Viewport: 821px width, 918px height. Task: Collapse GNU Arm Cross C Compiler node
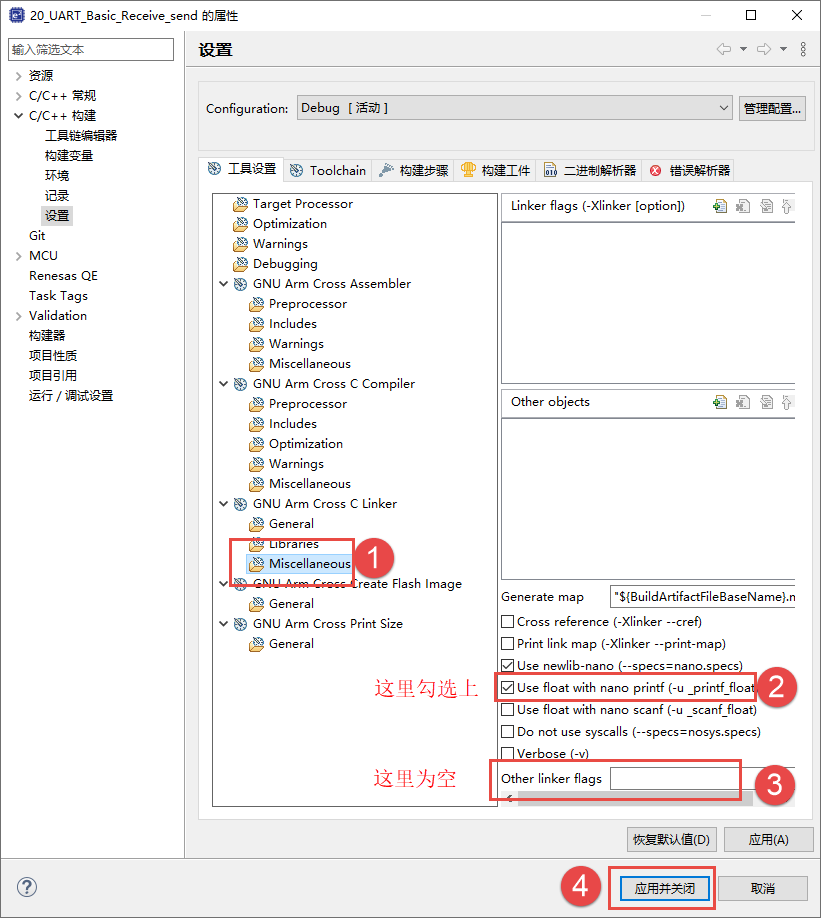tap(223, 384)
